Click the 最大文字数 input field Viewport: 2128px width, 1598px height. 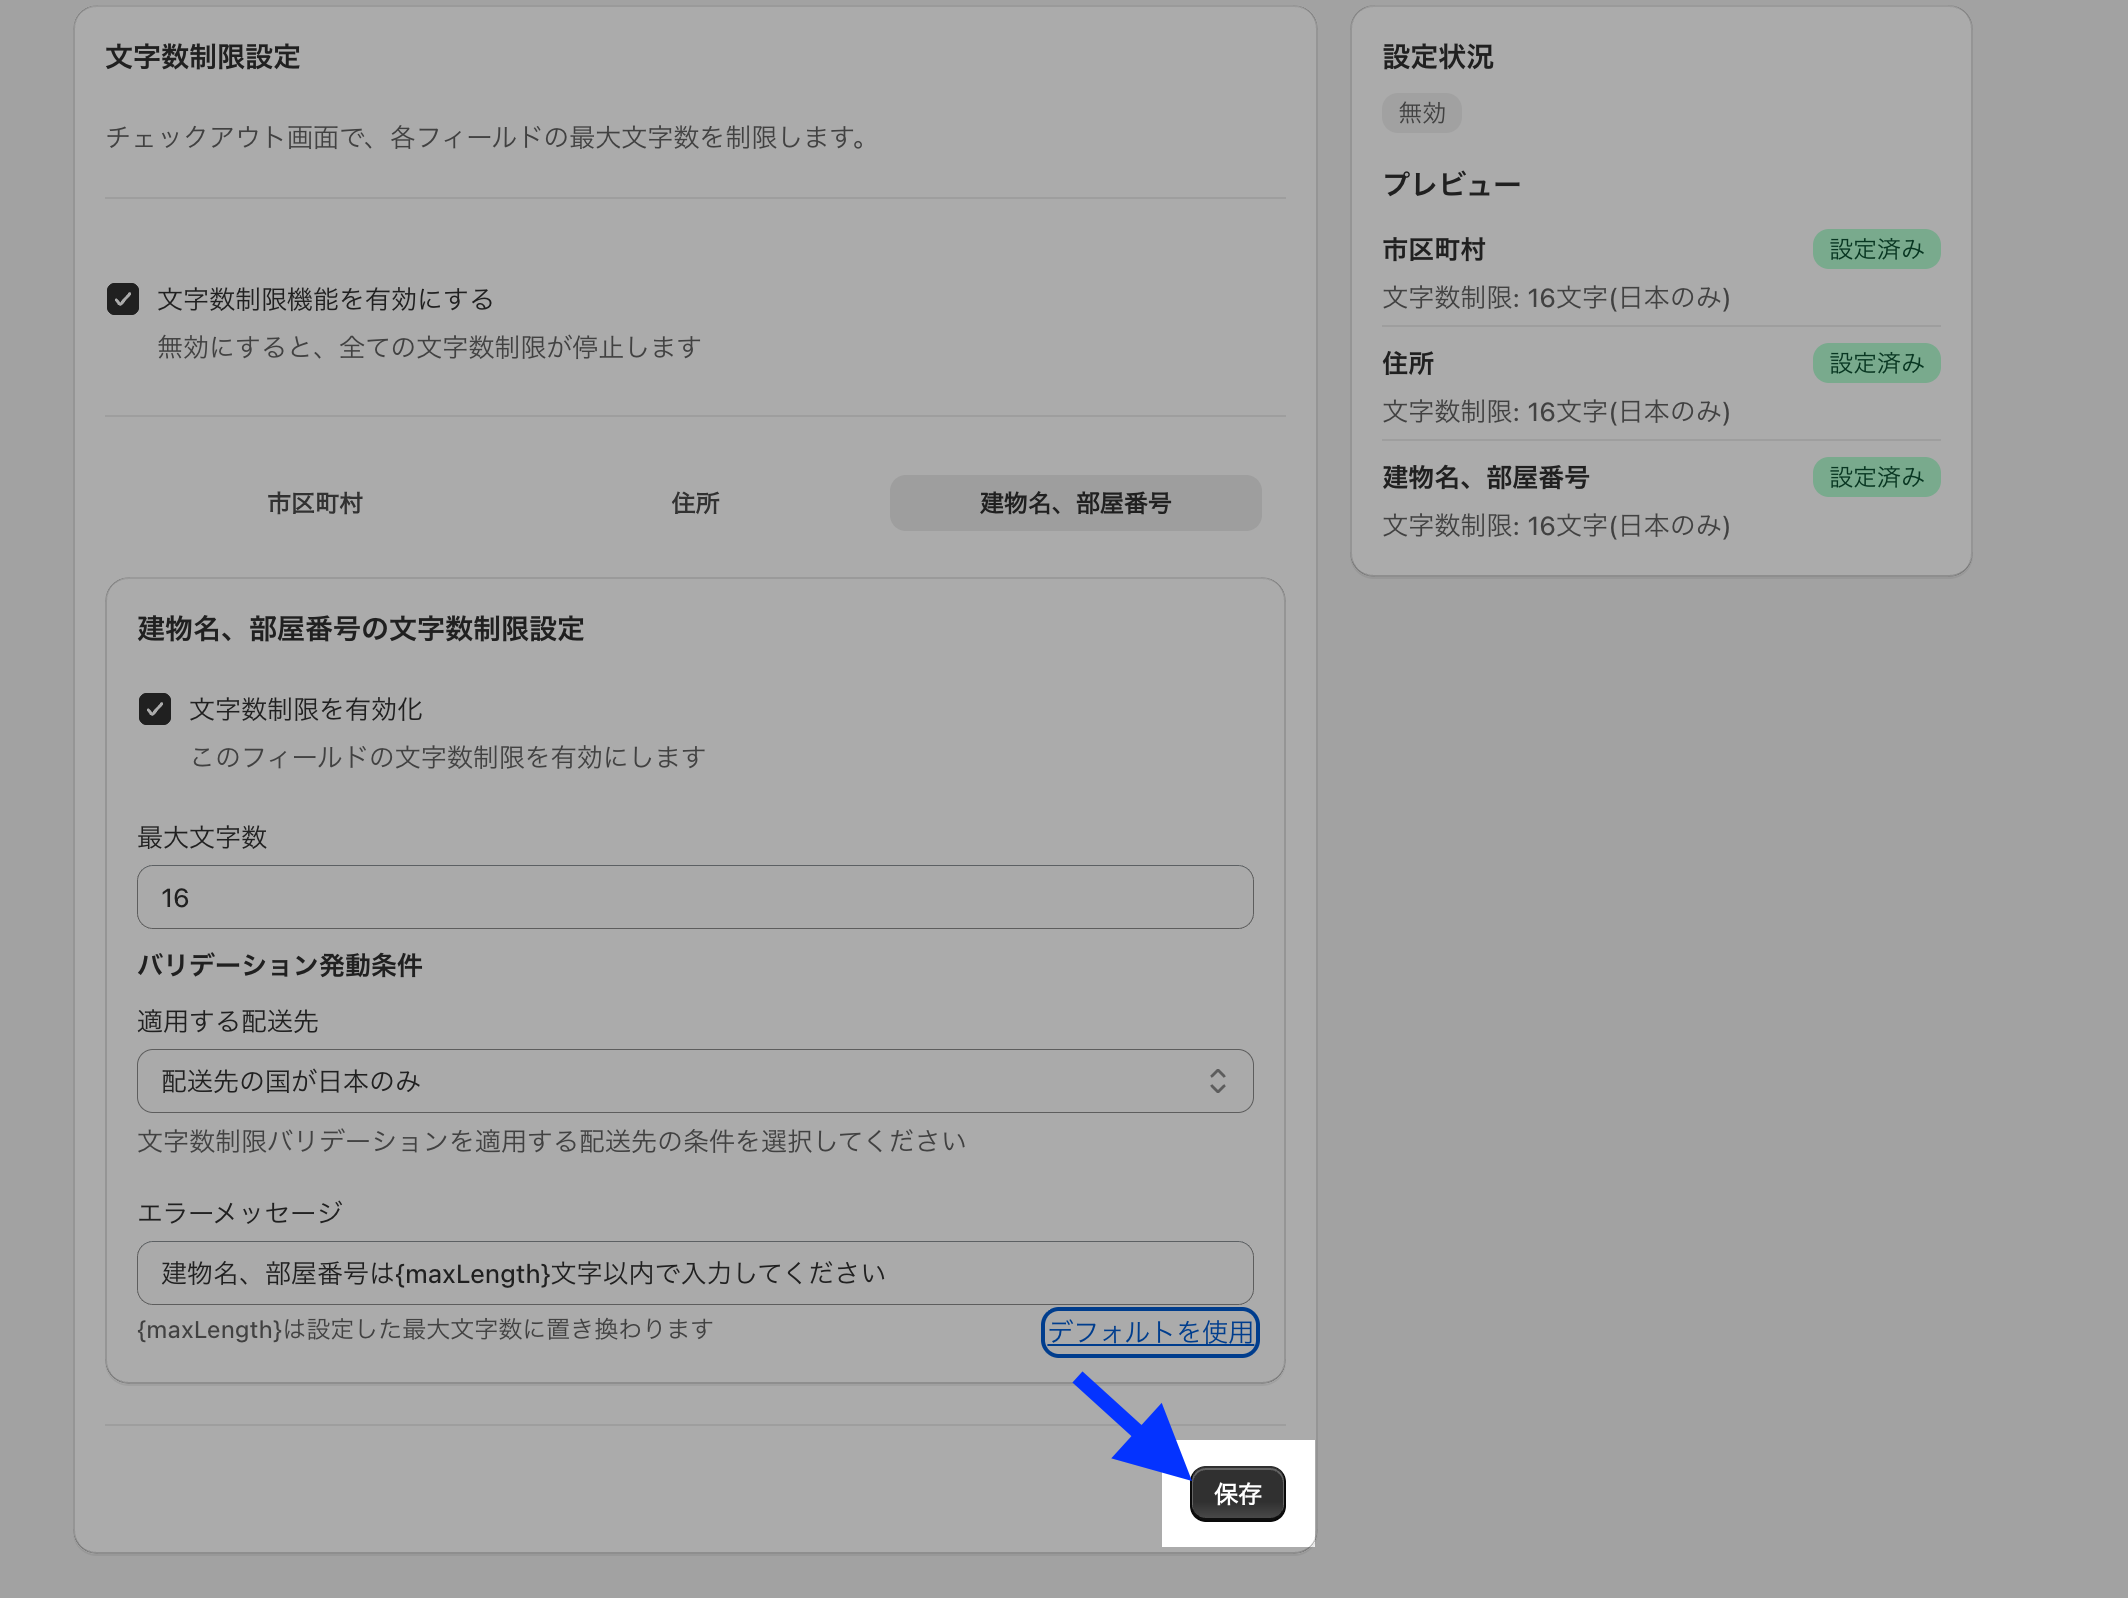pos(694,897)
